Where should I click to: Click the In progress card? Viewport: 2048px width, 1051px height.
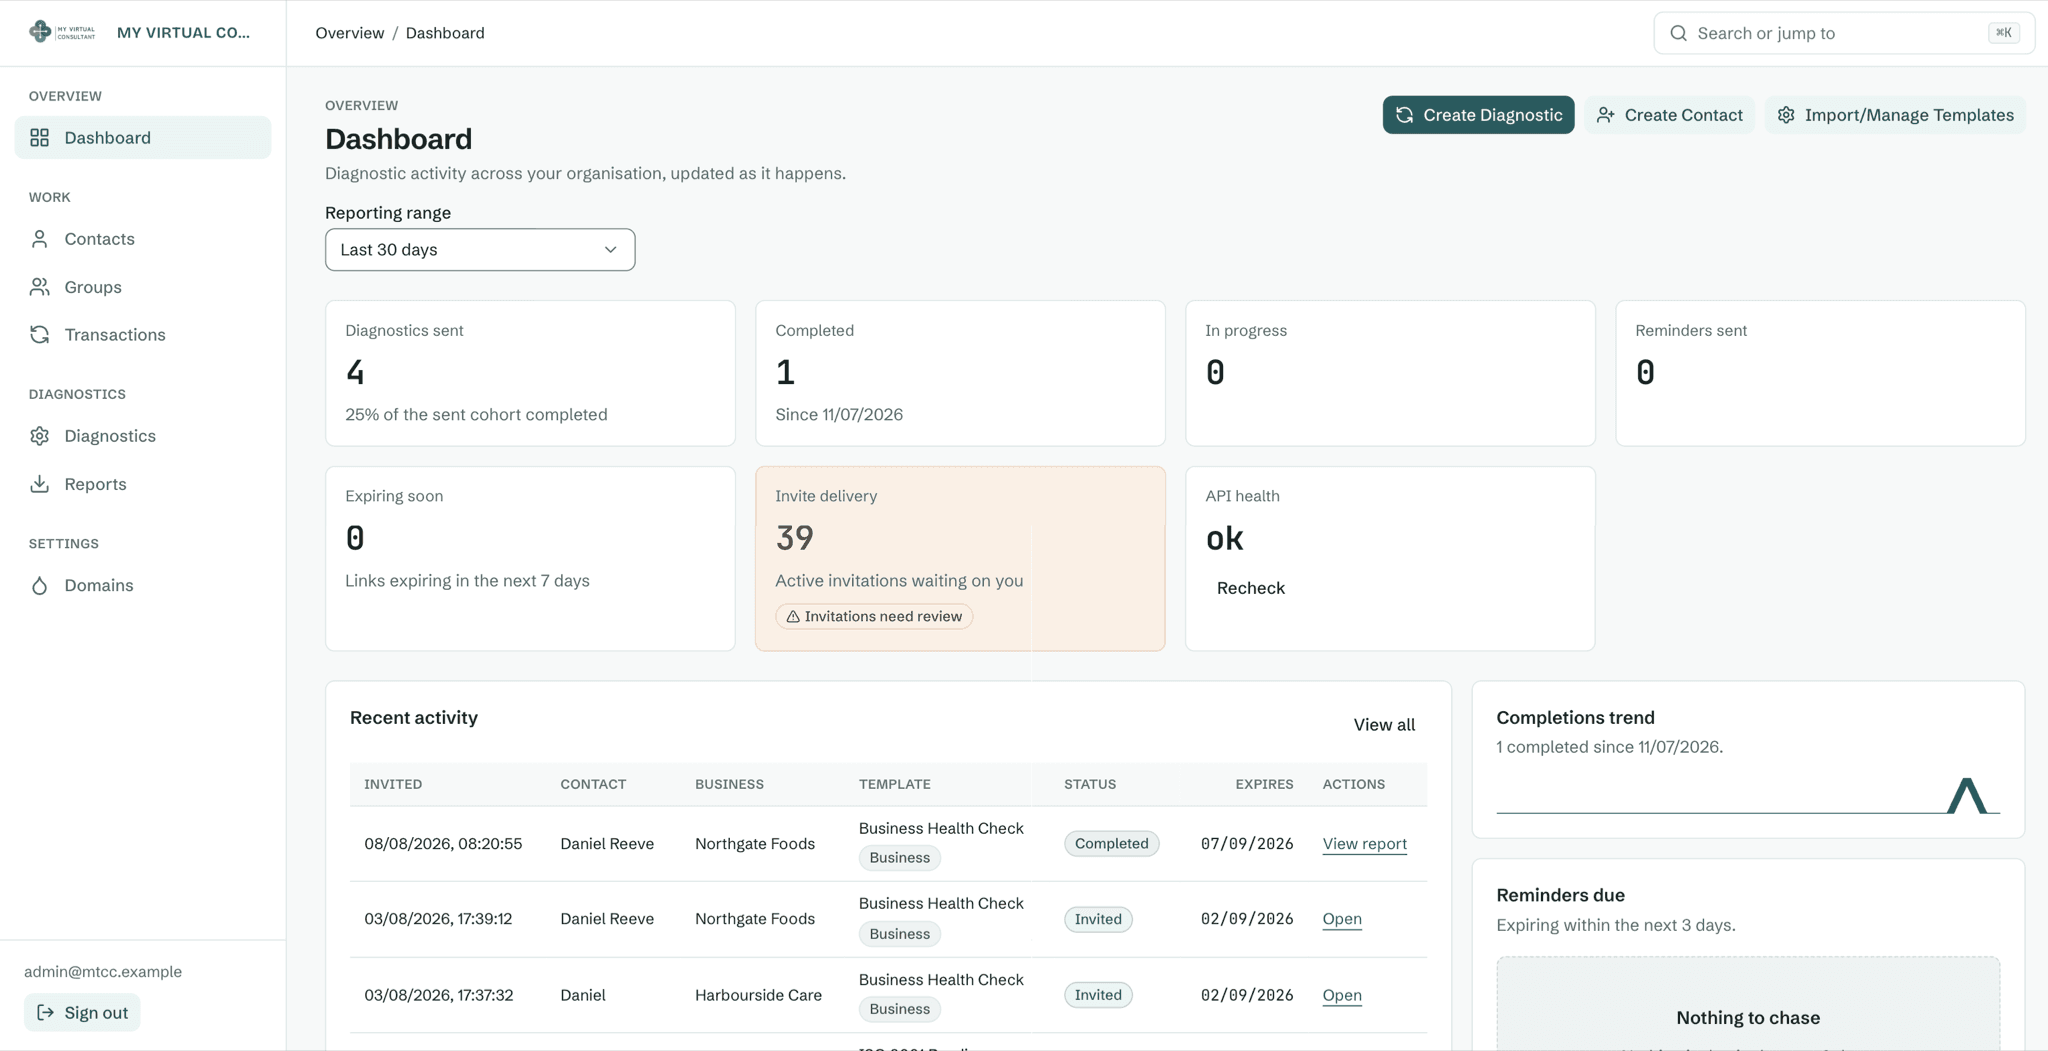click(x=1390, y=373)
